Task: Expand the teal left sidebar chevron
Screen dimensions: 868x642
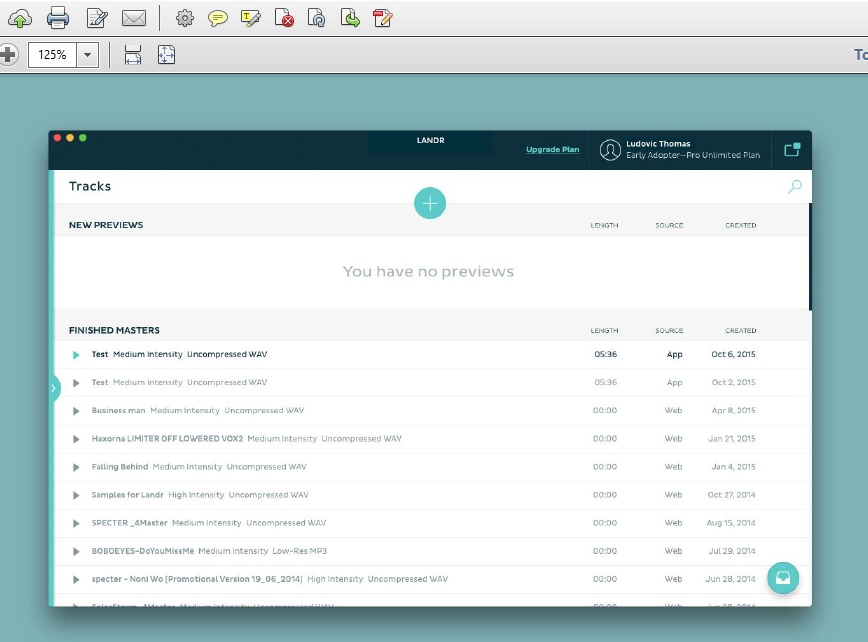Action: pos(53,388)
